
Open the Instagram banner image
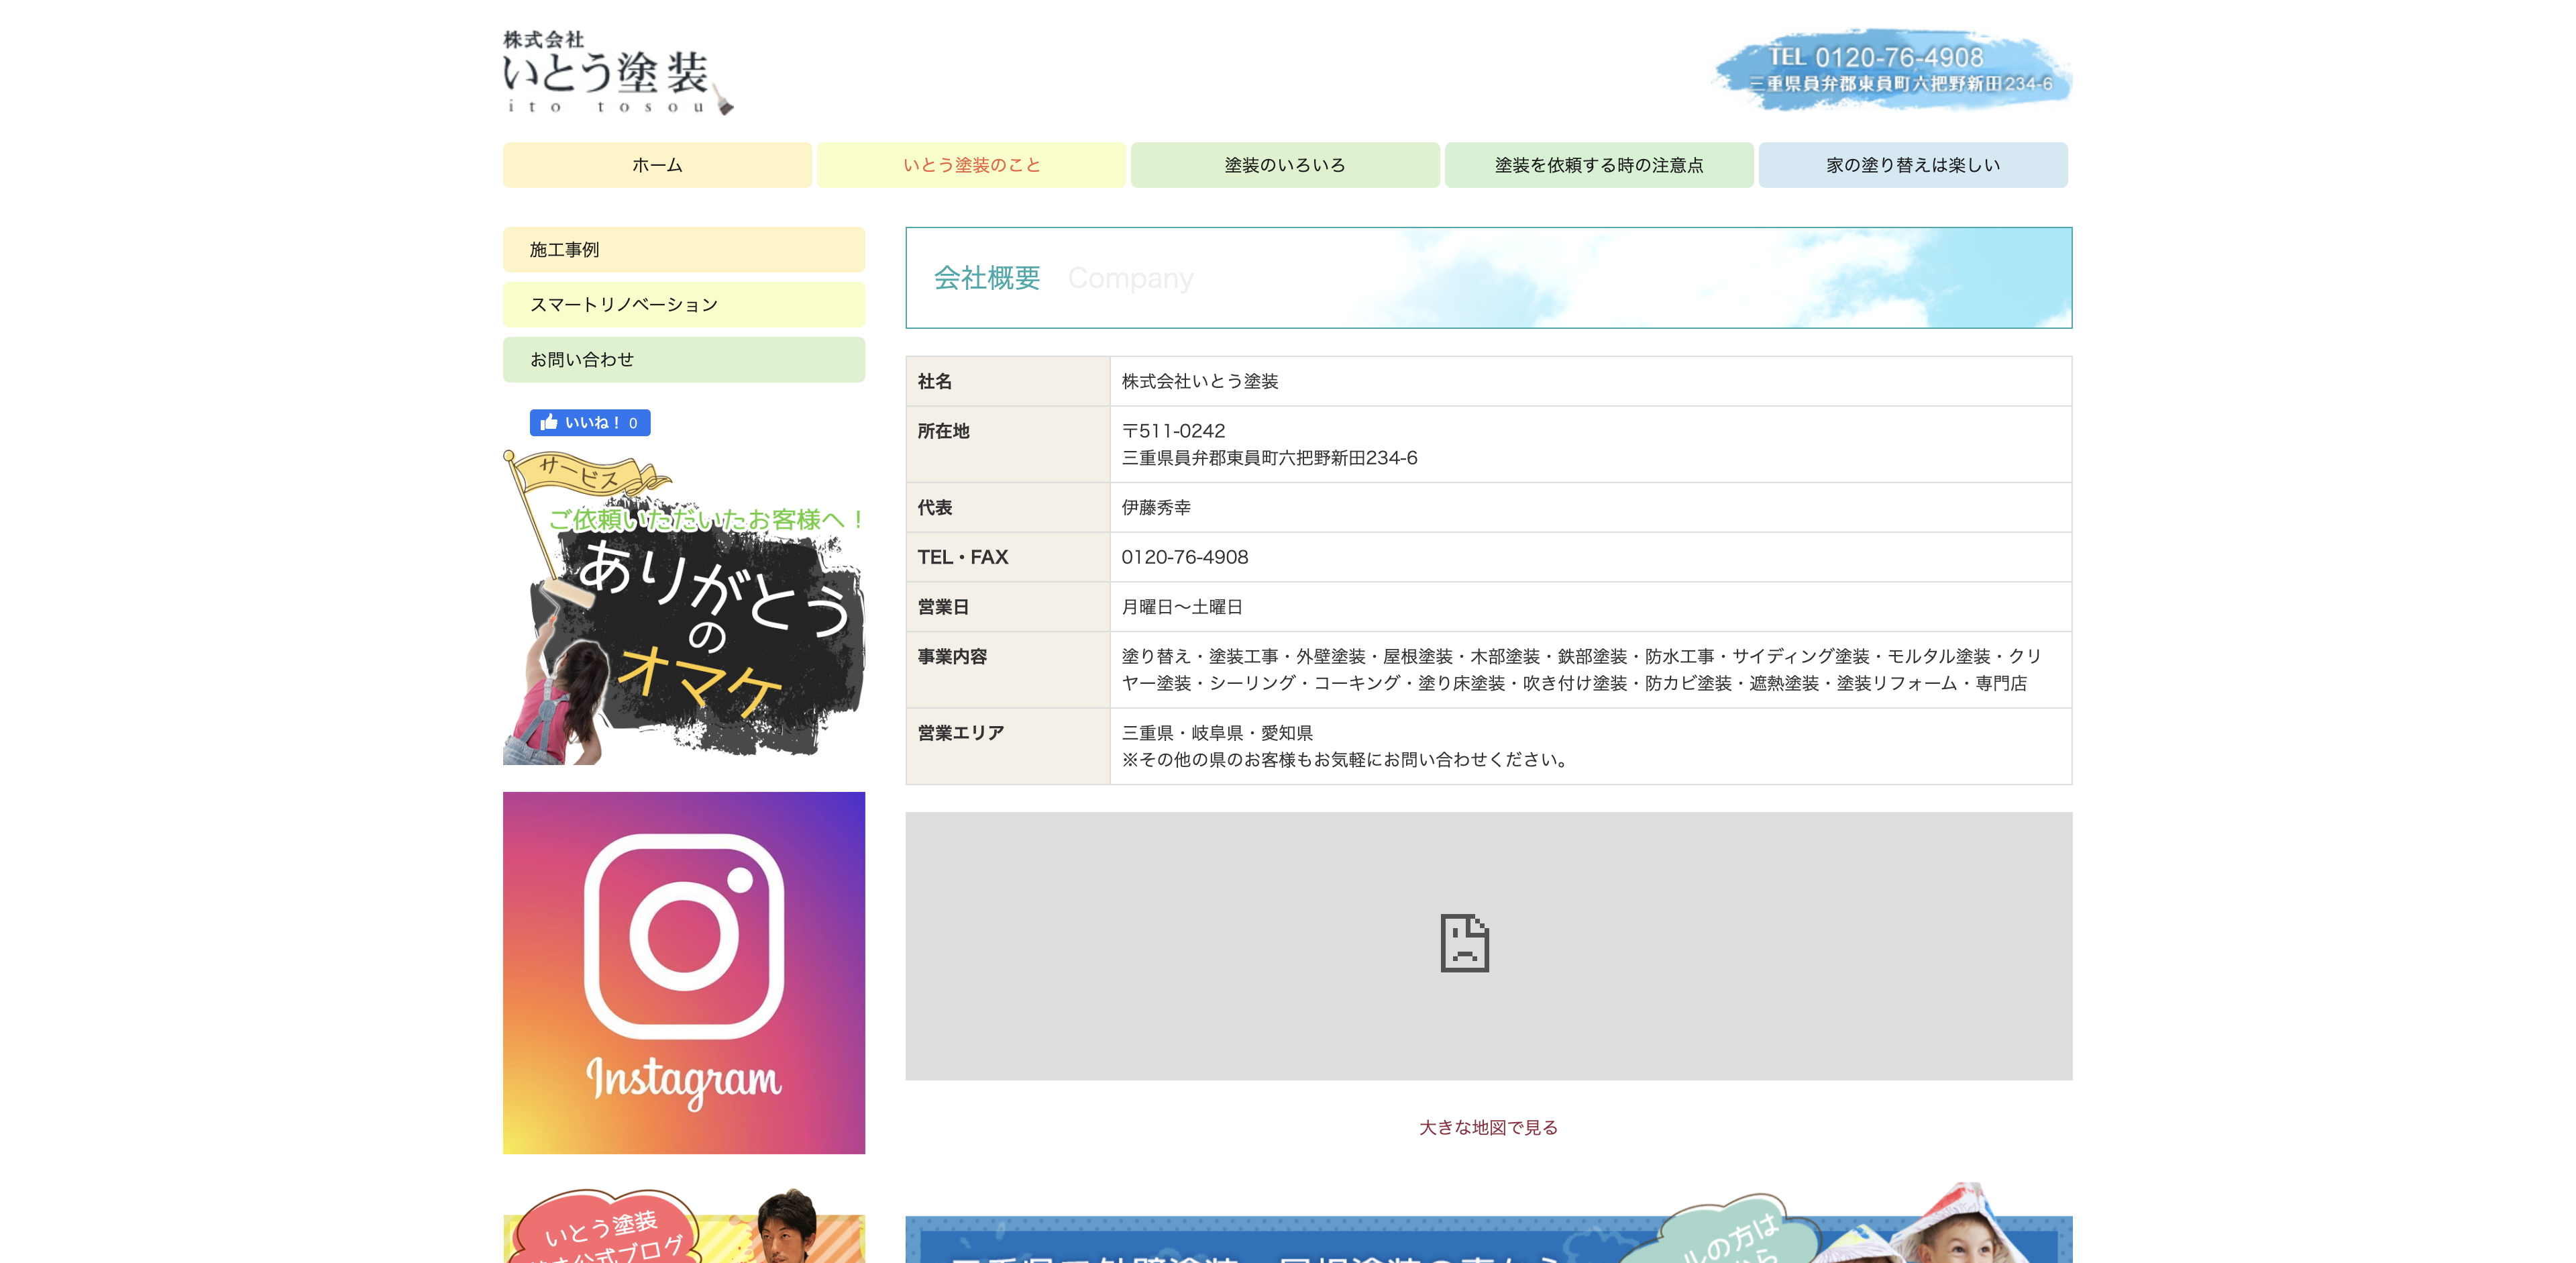[x=684, y=973]
